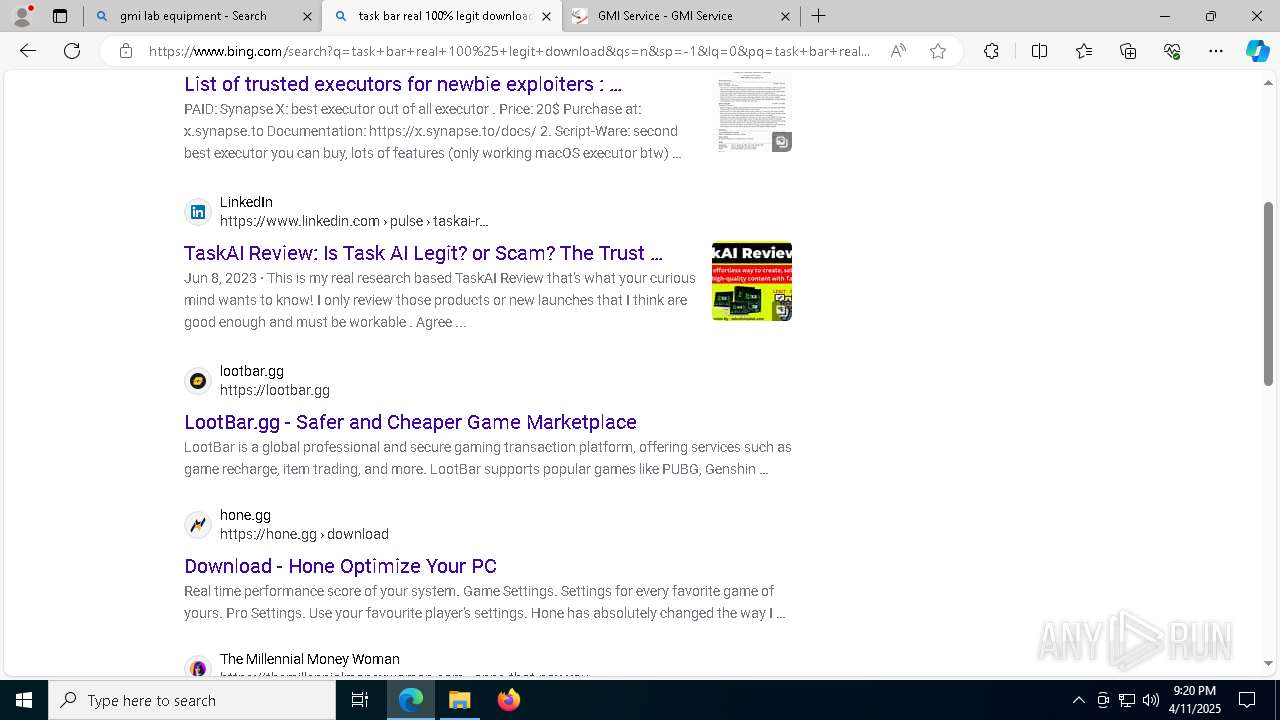1280x720 pixels.
Task: Open the Extensions menu
Action: 991,51
